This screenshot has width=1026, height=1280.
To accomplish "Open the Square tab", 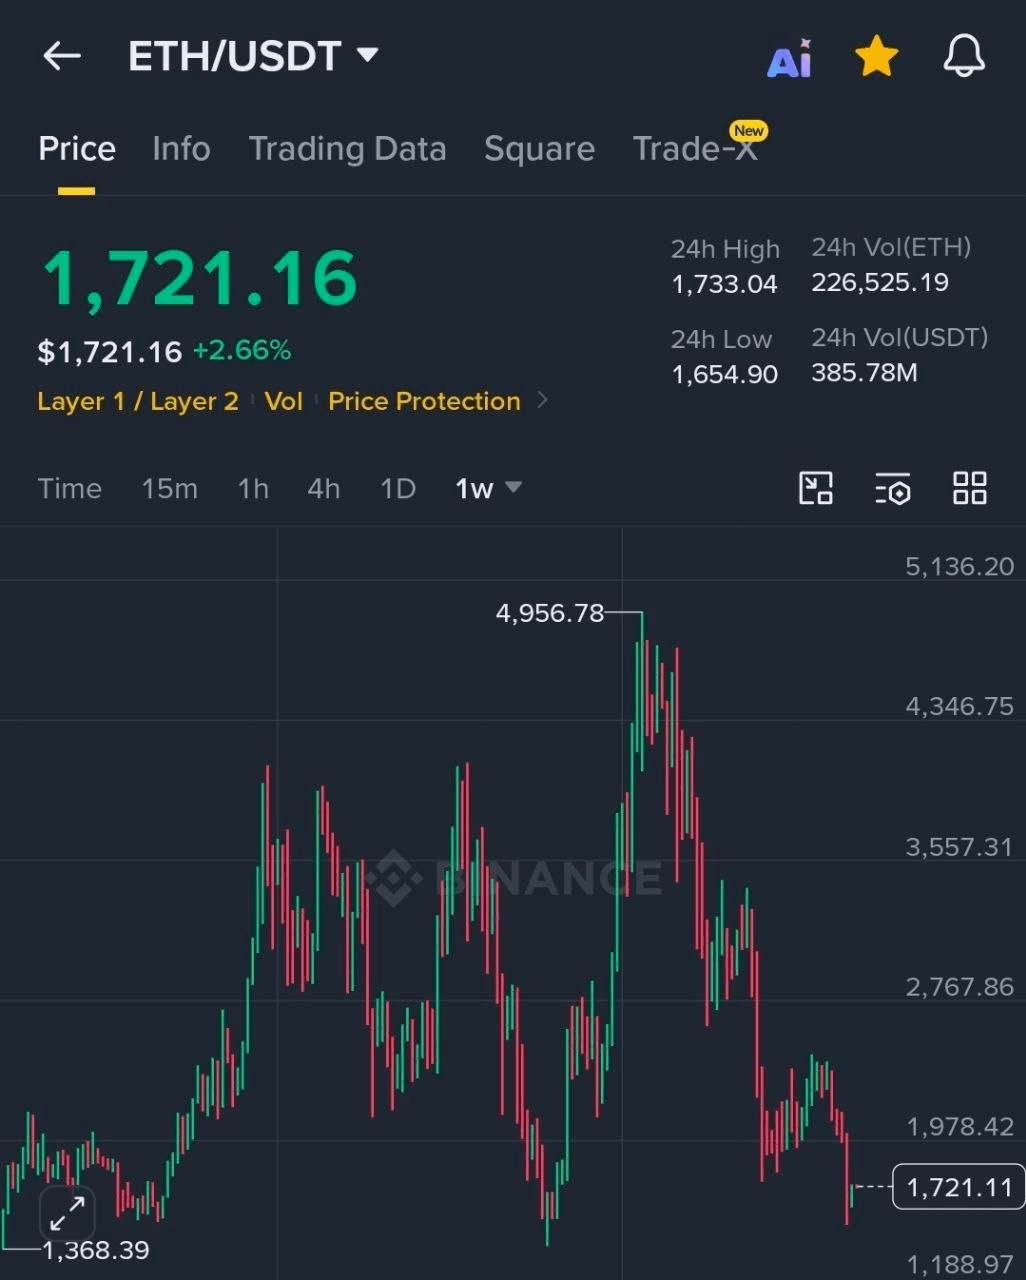I will point(539,149).
